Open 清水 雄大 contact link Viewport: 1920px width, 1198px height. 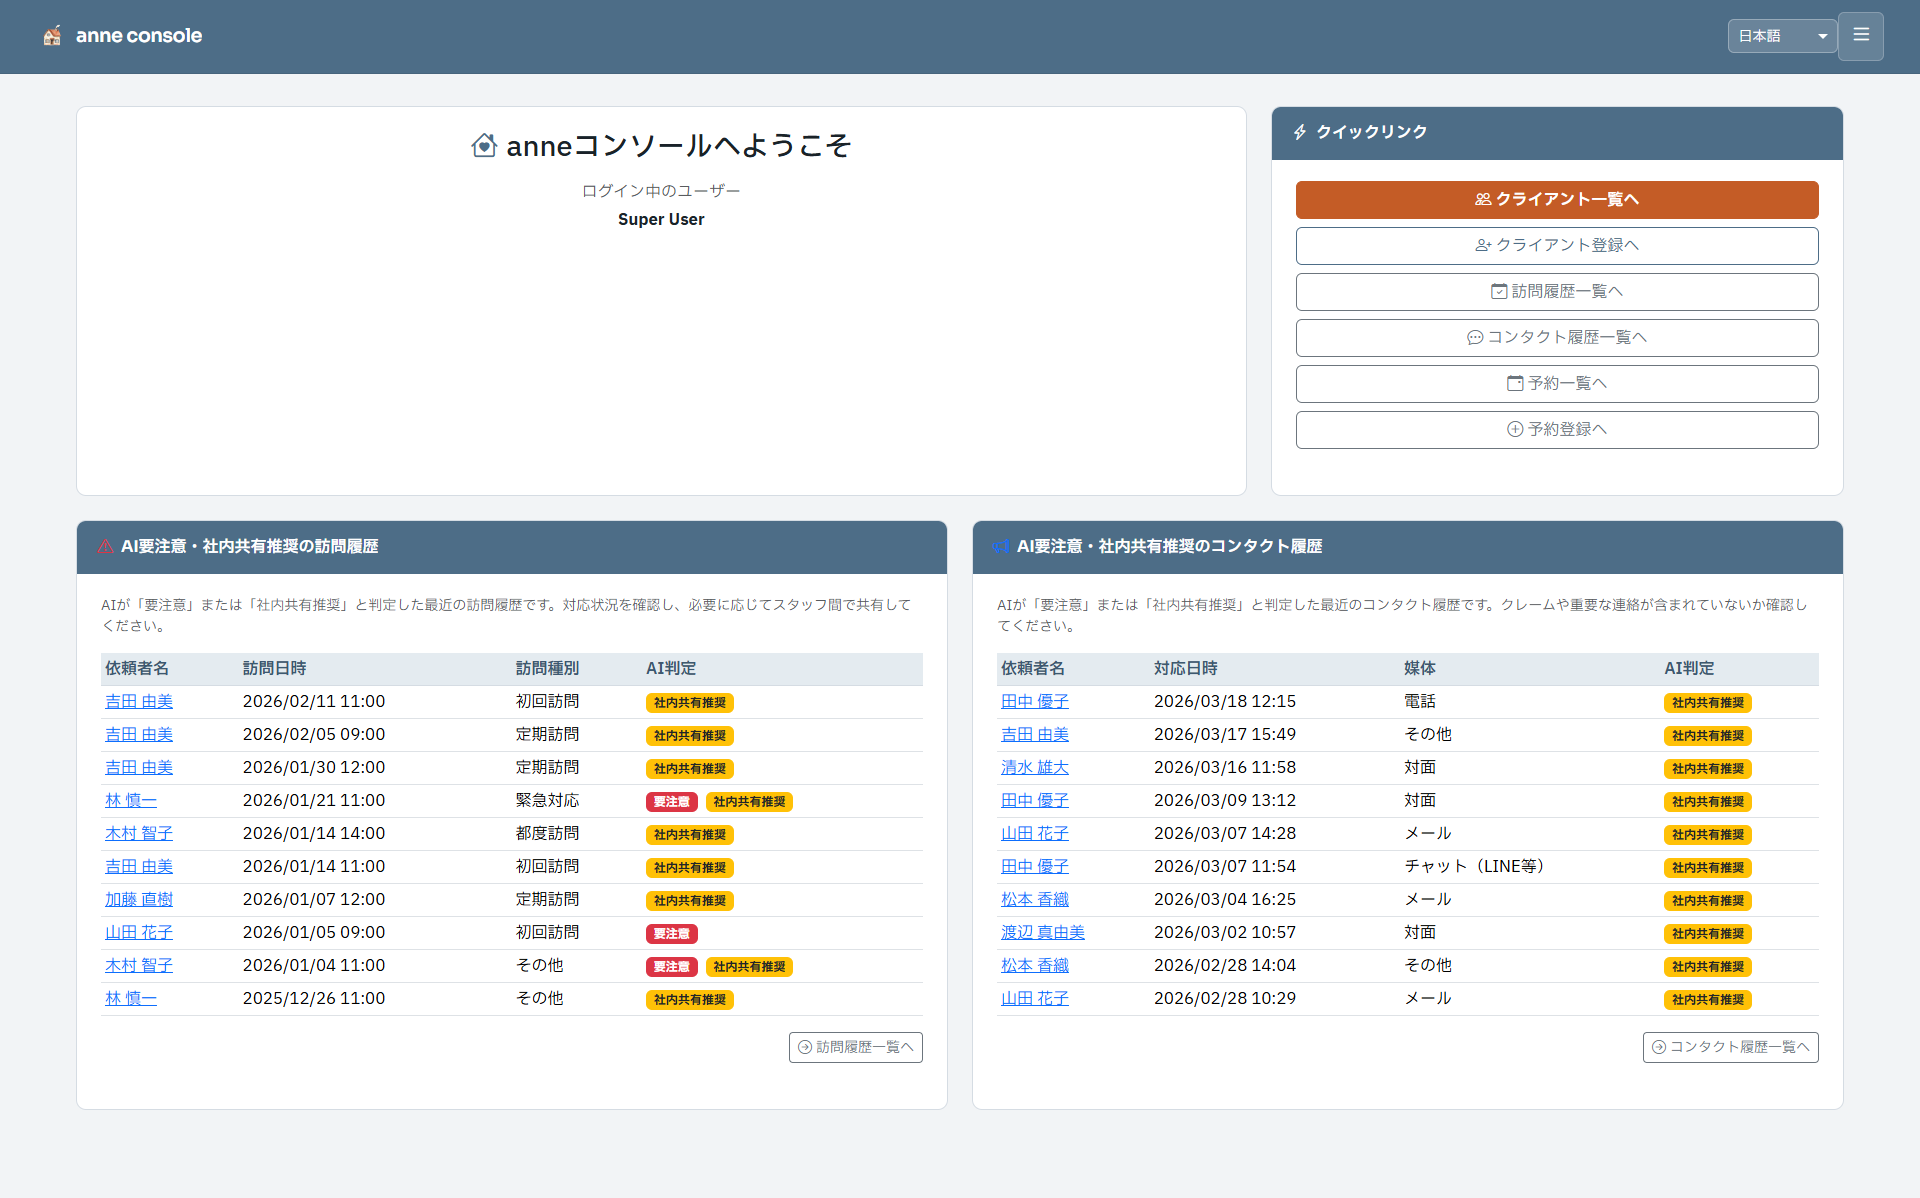coord(1035,768)
